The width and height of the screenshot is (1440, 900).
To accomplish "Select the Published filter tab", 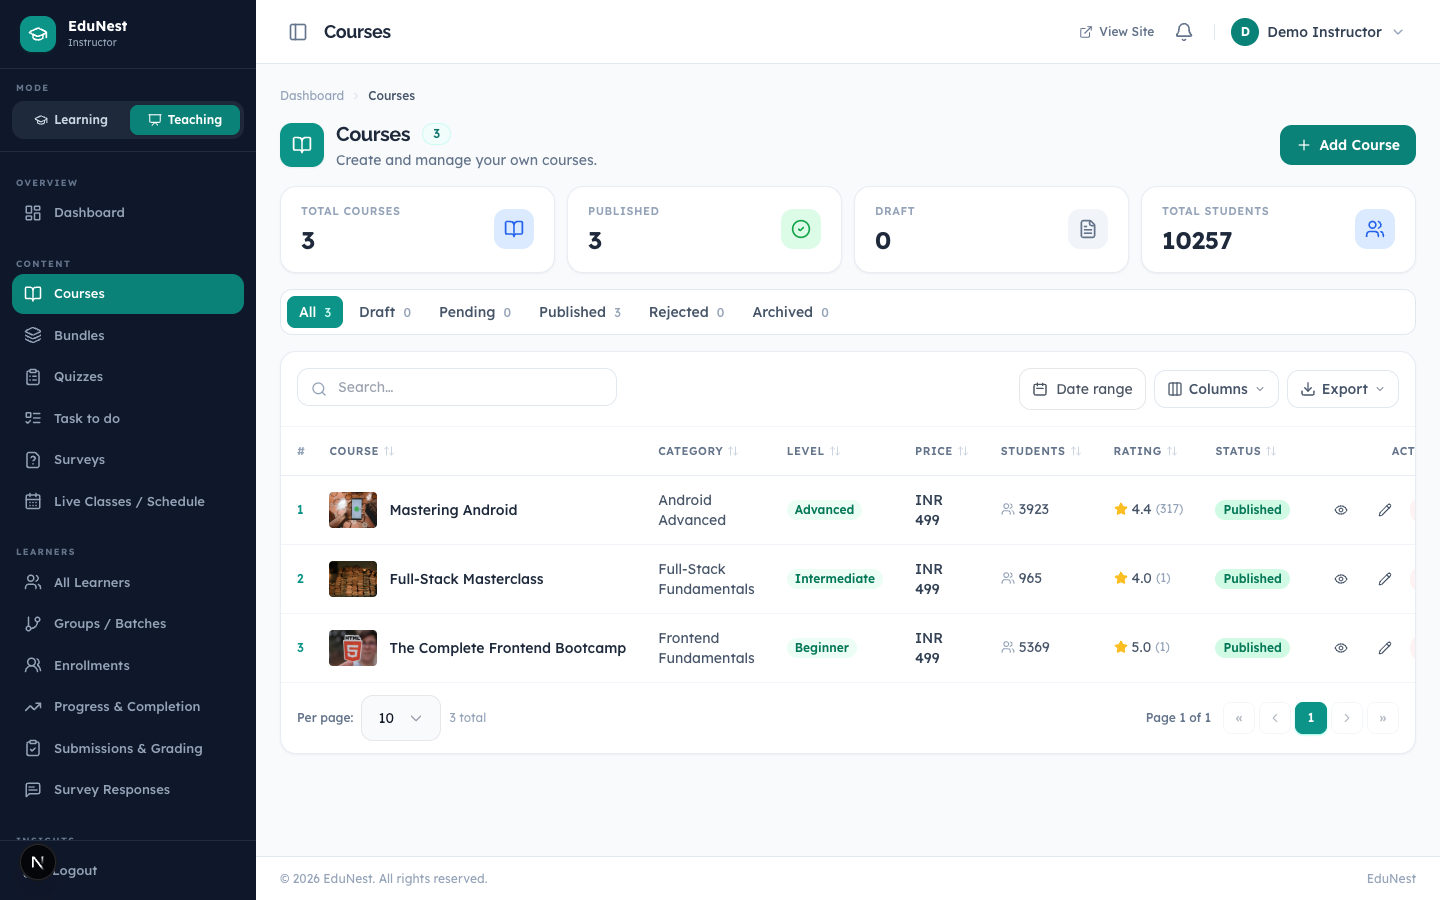I will [580, 312].
